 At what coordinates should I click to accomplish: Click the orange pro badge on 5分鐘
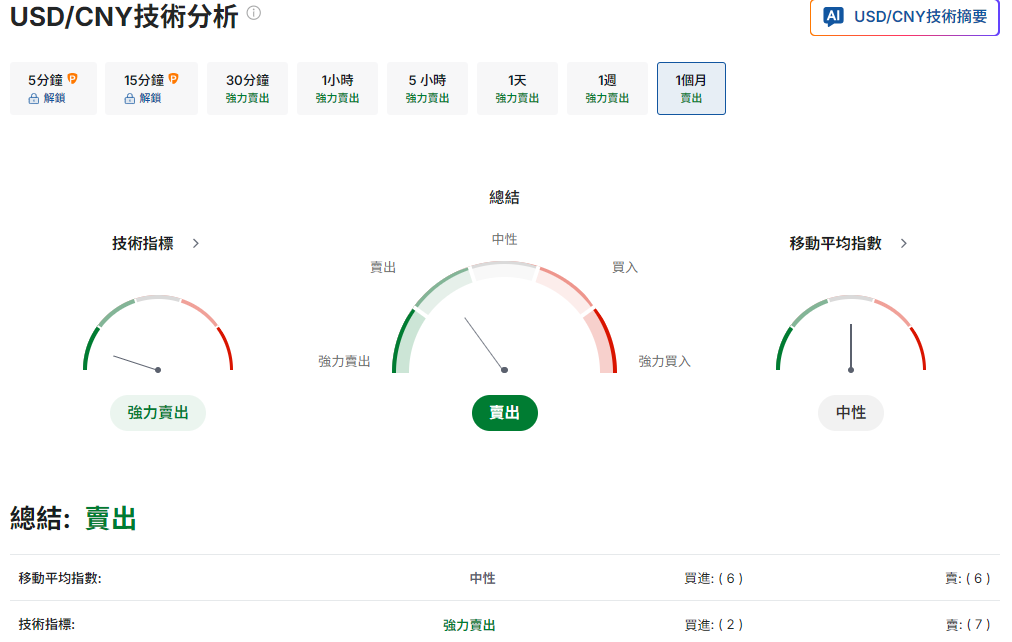click(x=73, y=79)
